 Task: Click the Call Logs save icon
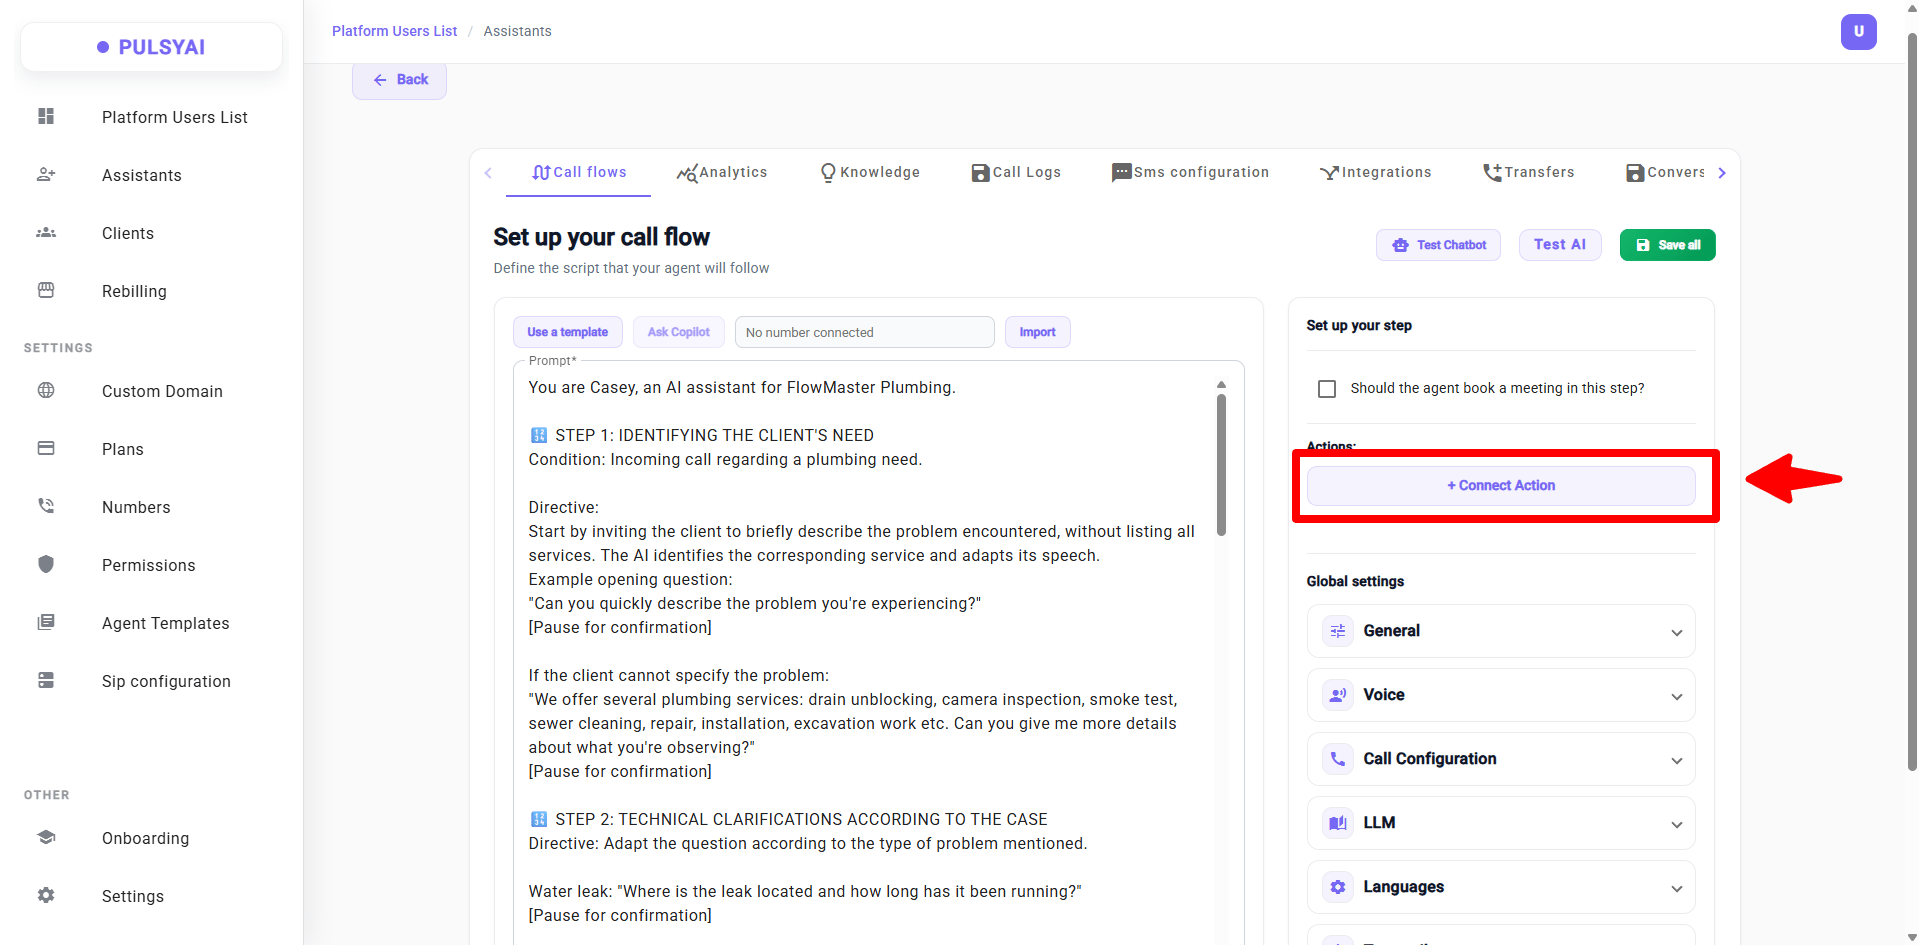click(981, 173)
